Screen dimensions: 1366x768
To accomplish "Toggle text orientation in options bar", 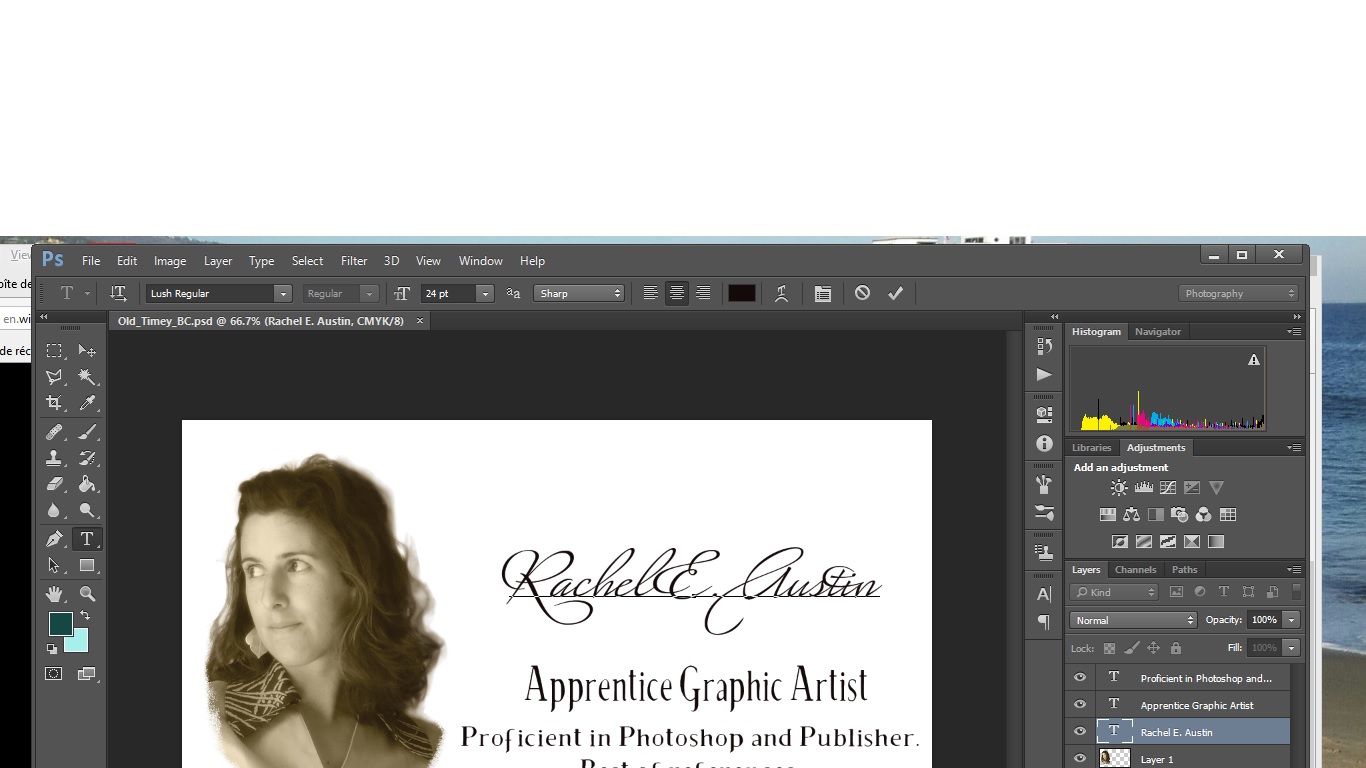I will click(x=118, y=293).
